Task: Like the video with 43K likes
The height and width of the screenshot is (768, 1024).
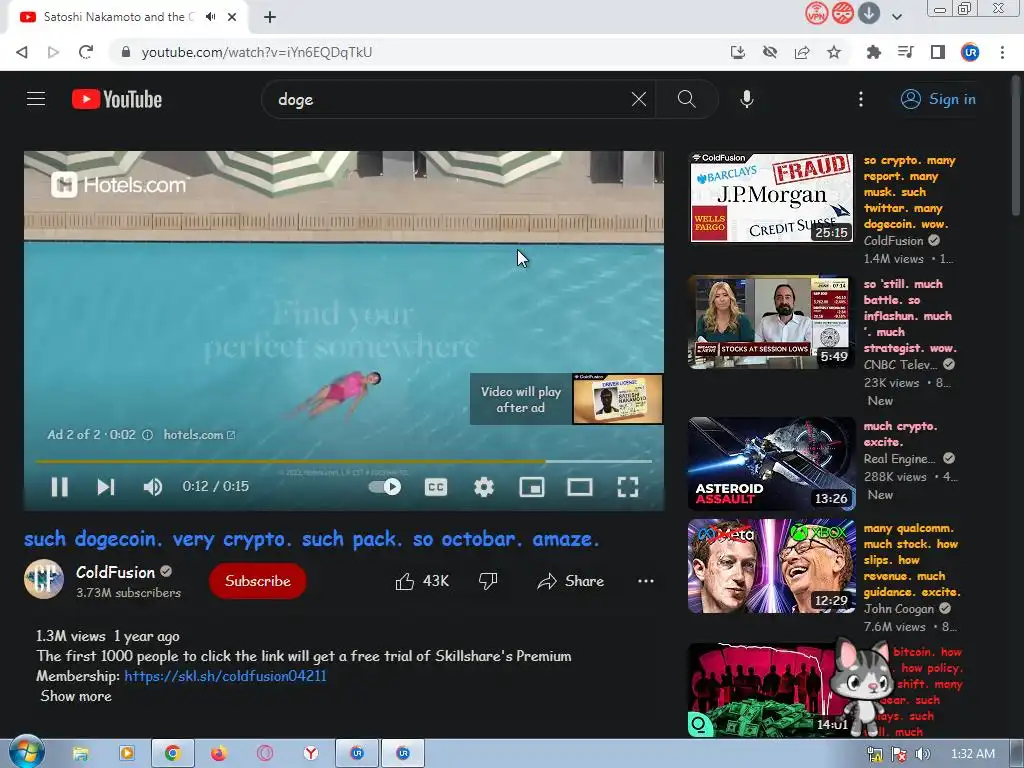Action: [x=422, y=581]
